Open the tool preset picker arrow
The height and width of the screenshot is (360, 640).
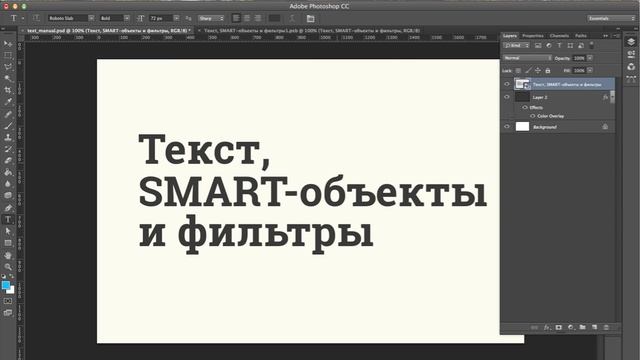click(x=23, y=18)
